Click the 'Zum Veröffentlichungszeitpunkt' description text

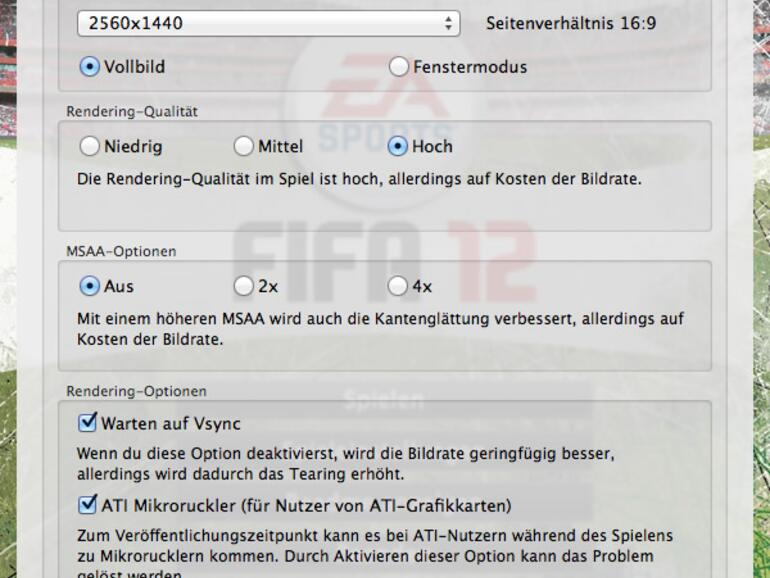pyautogui.click(x=375, y=556)
